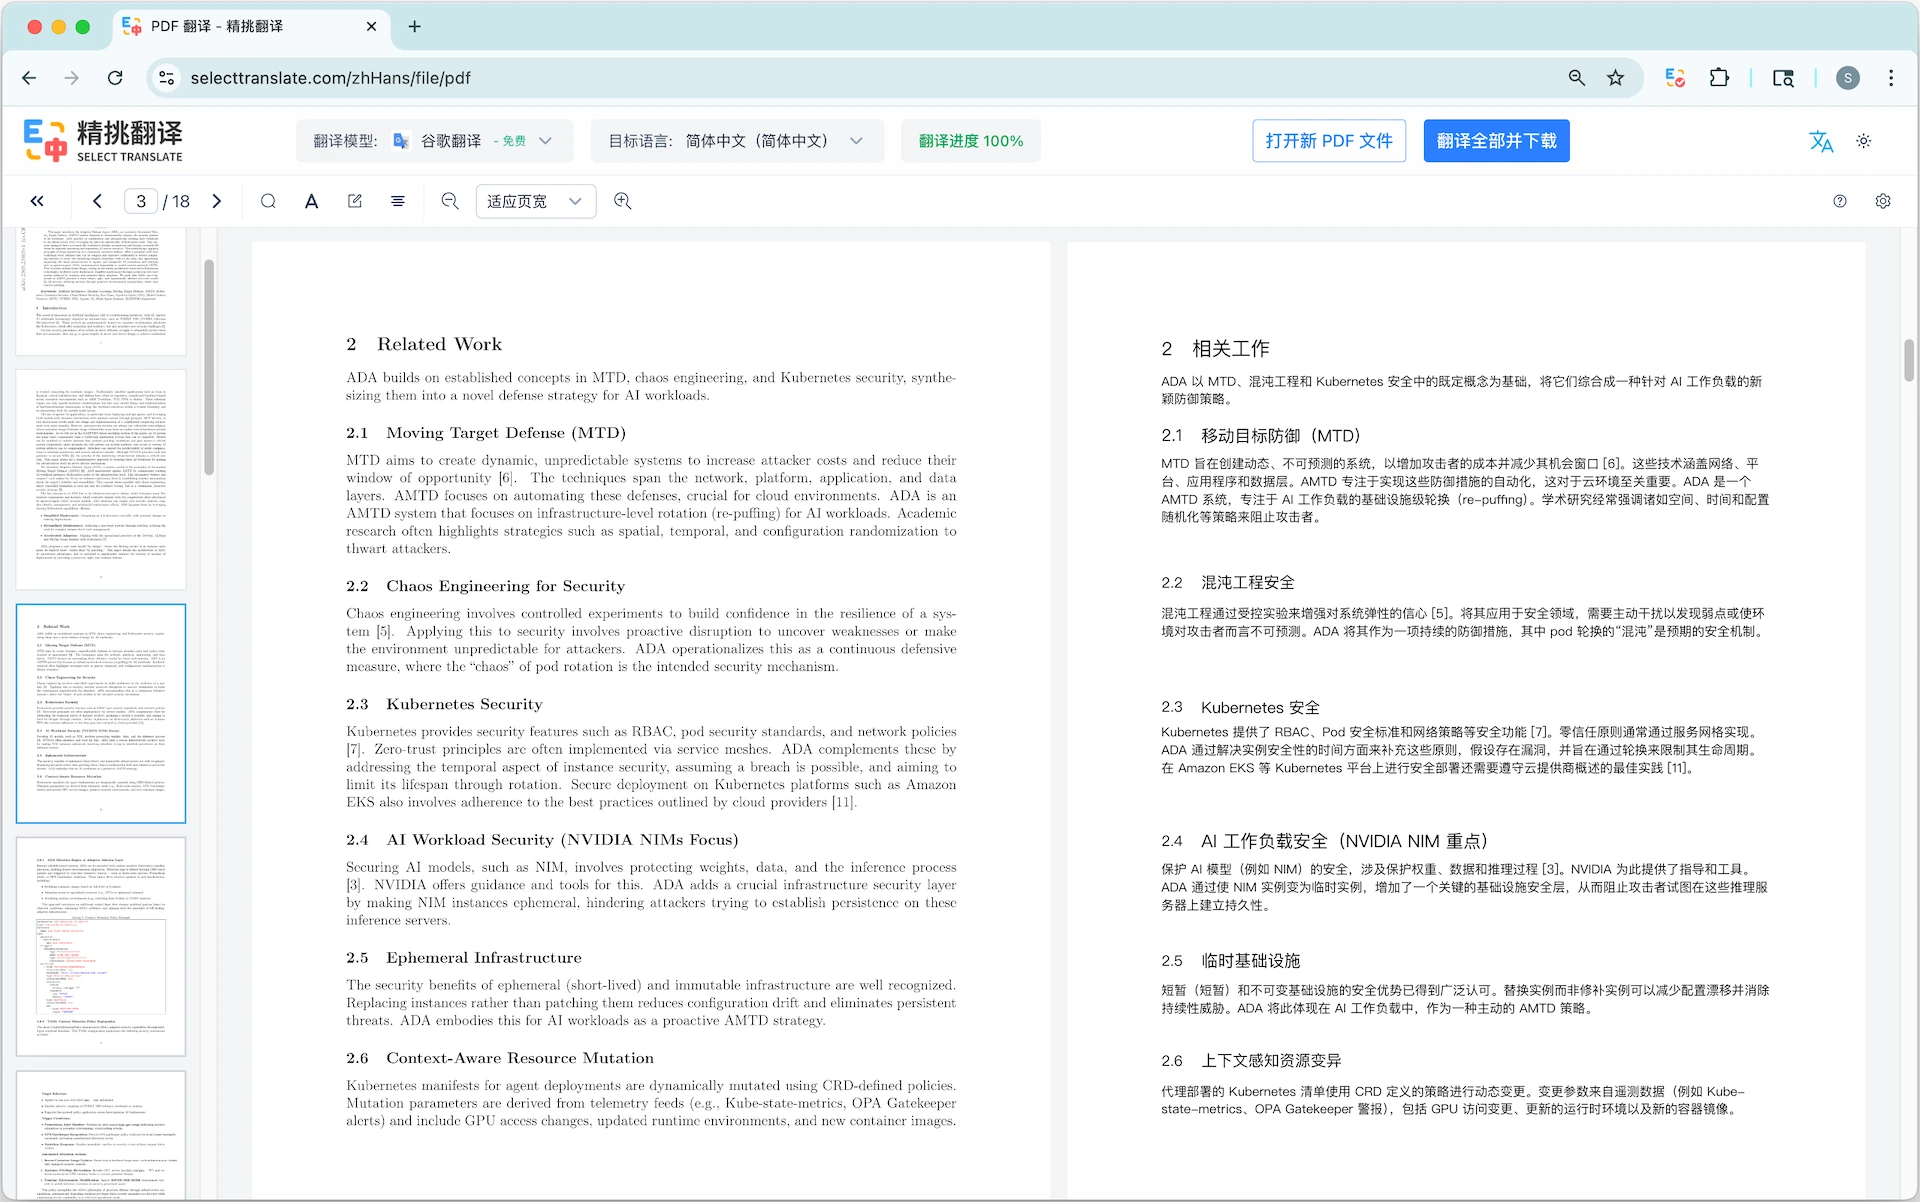1920x1202 pixels.
Task: Select the highlighted page 3 thumbnail
Action: point(101,713)
